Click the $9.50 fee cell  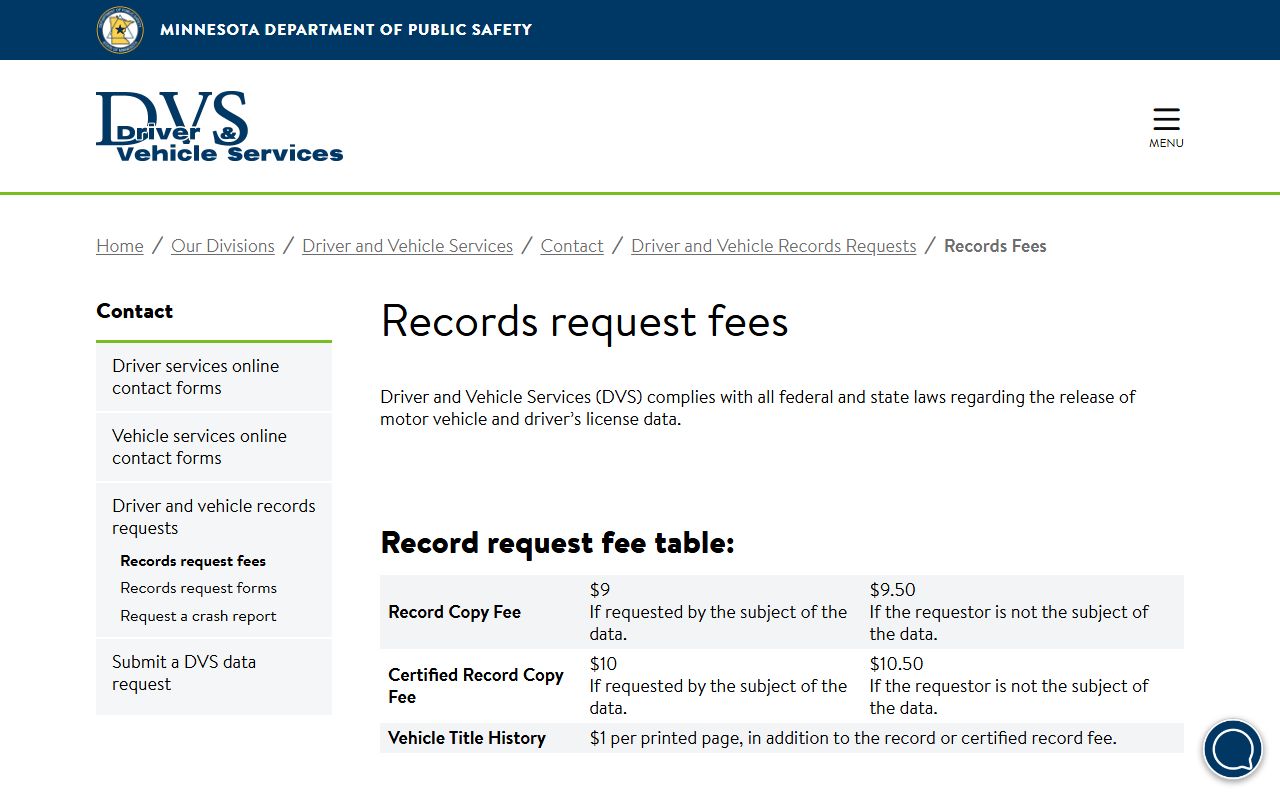[x=1022, y=612]
